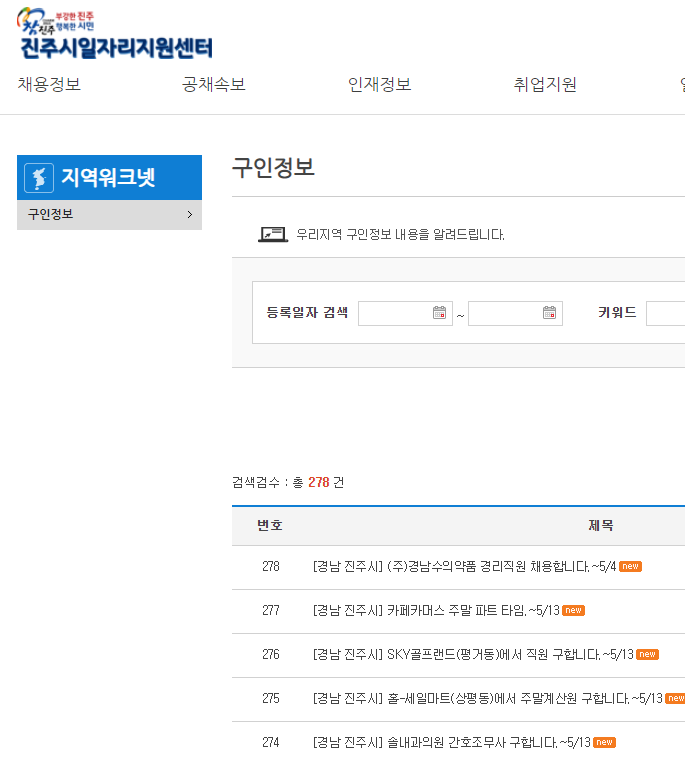Focus the start registration date field
This screenshot has width=685, height=762.
tap(405, 313)
